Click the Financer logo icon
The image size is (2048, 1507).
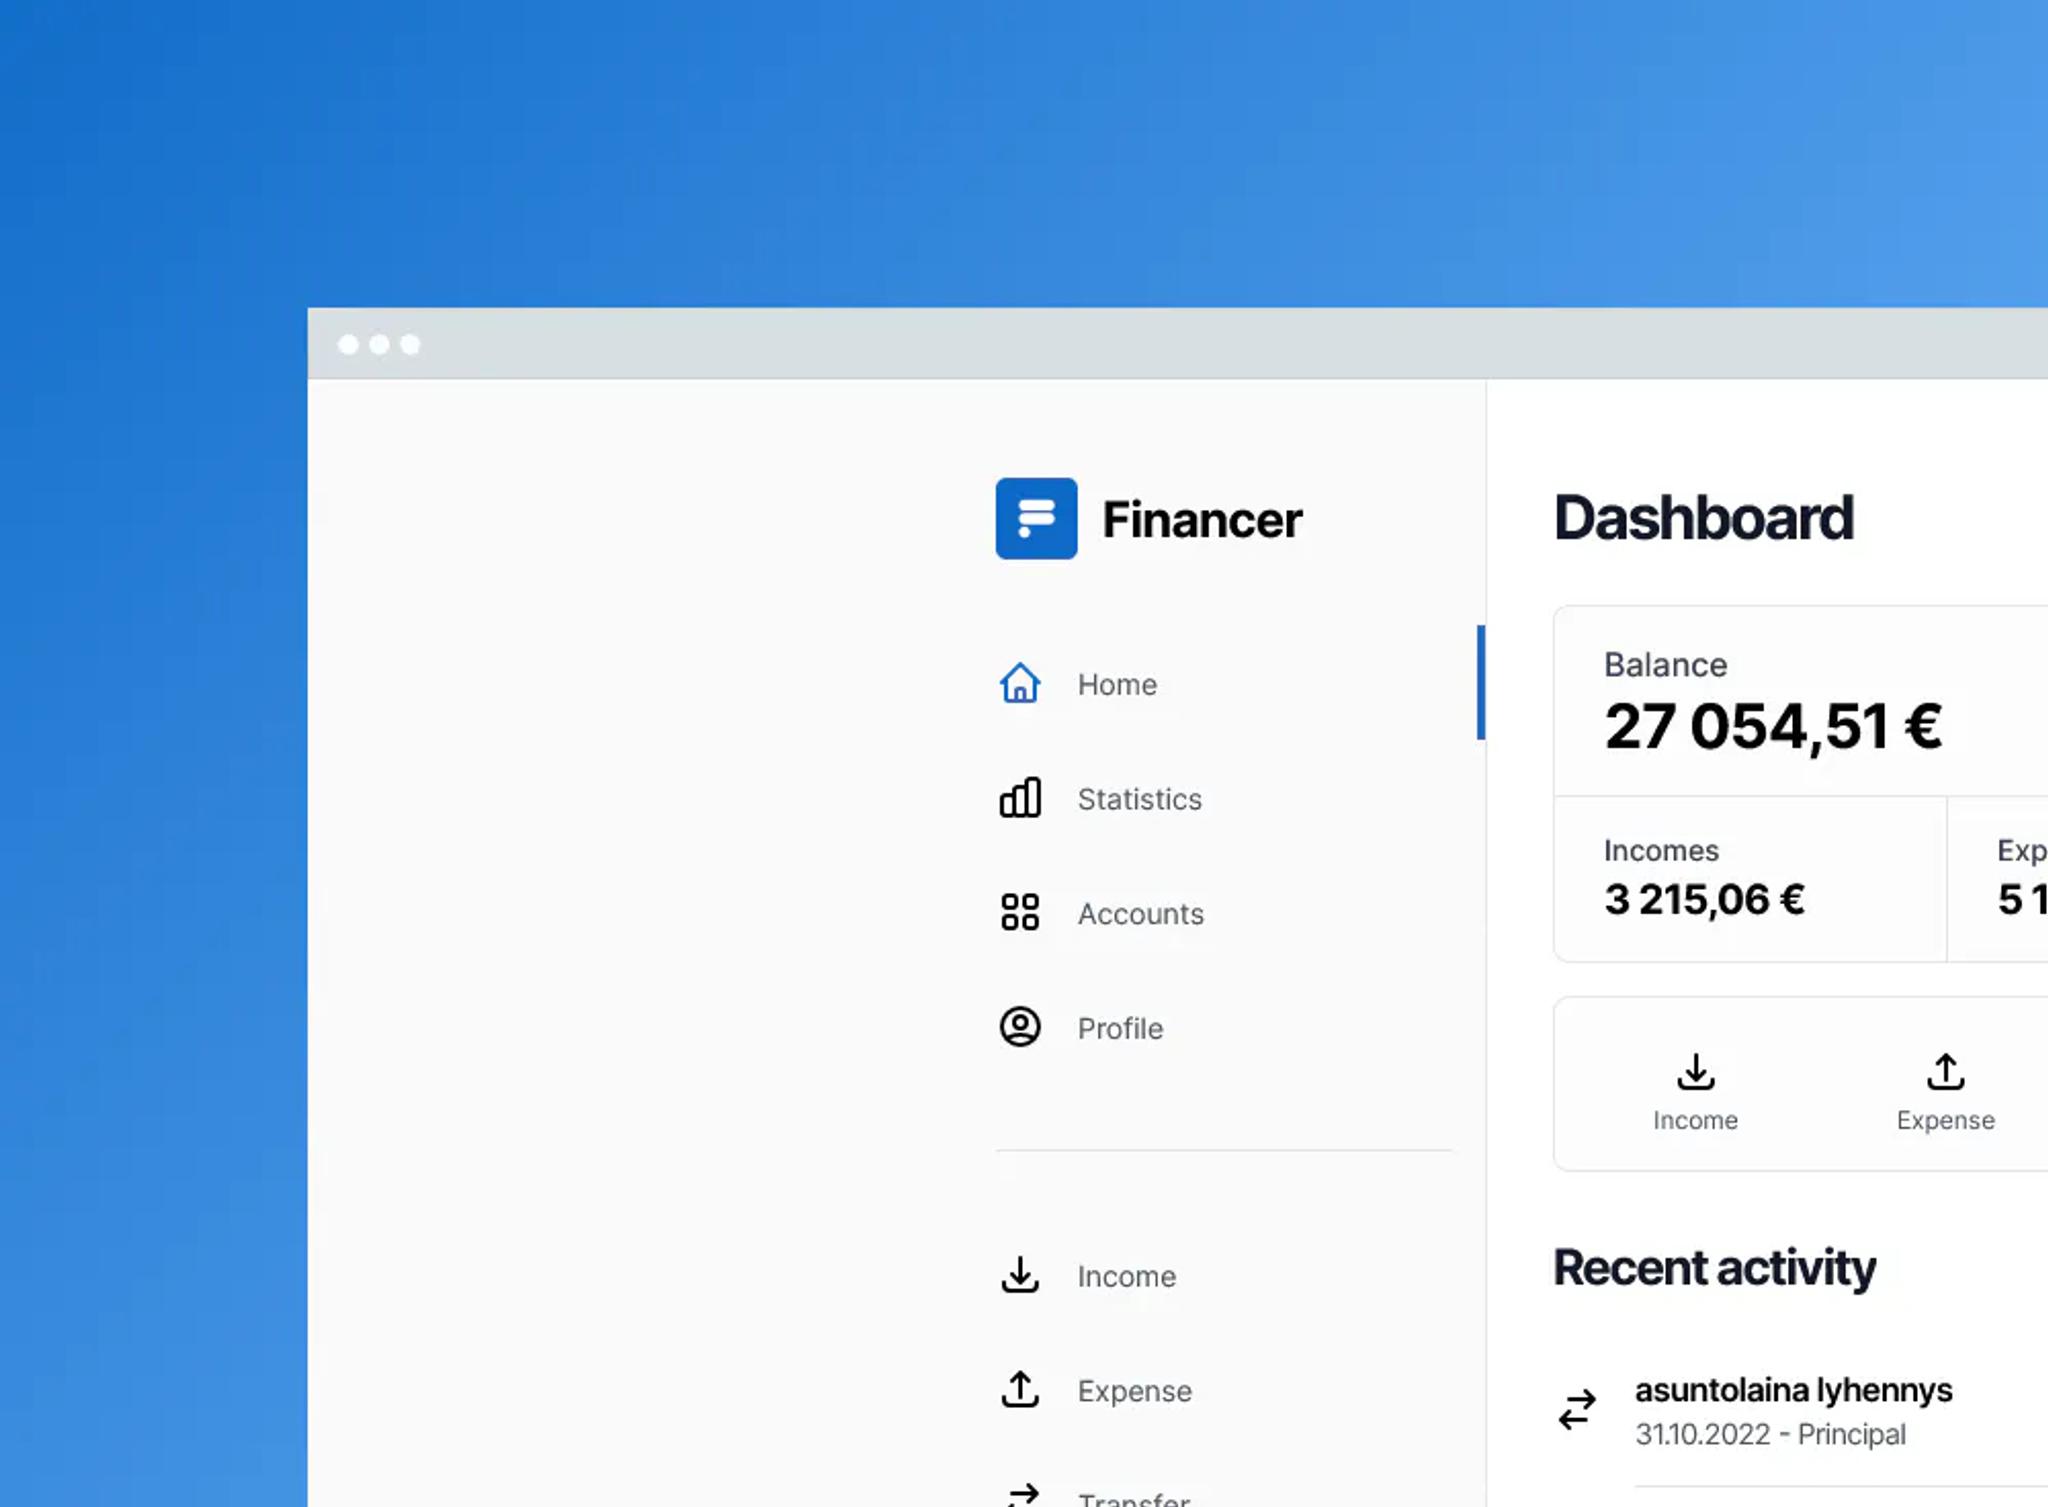coord(1036,518)
